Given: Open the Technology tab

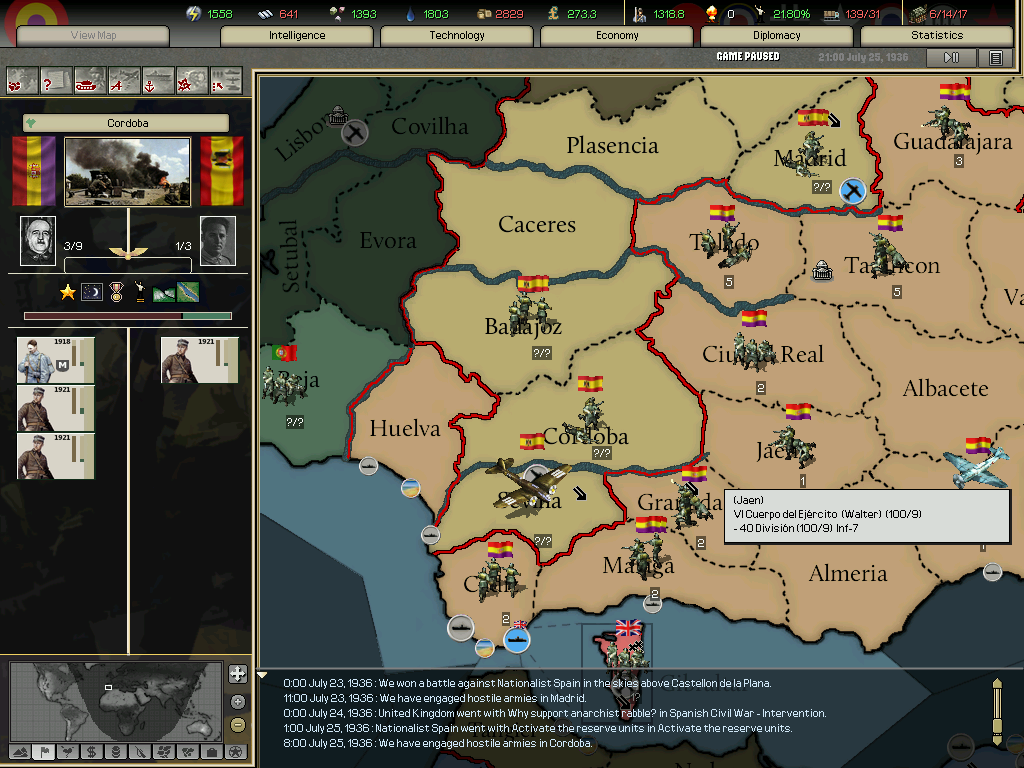Looking at the screenshot, I should (x=457, y=35).
